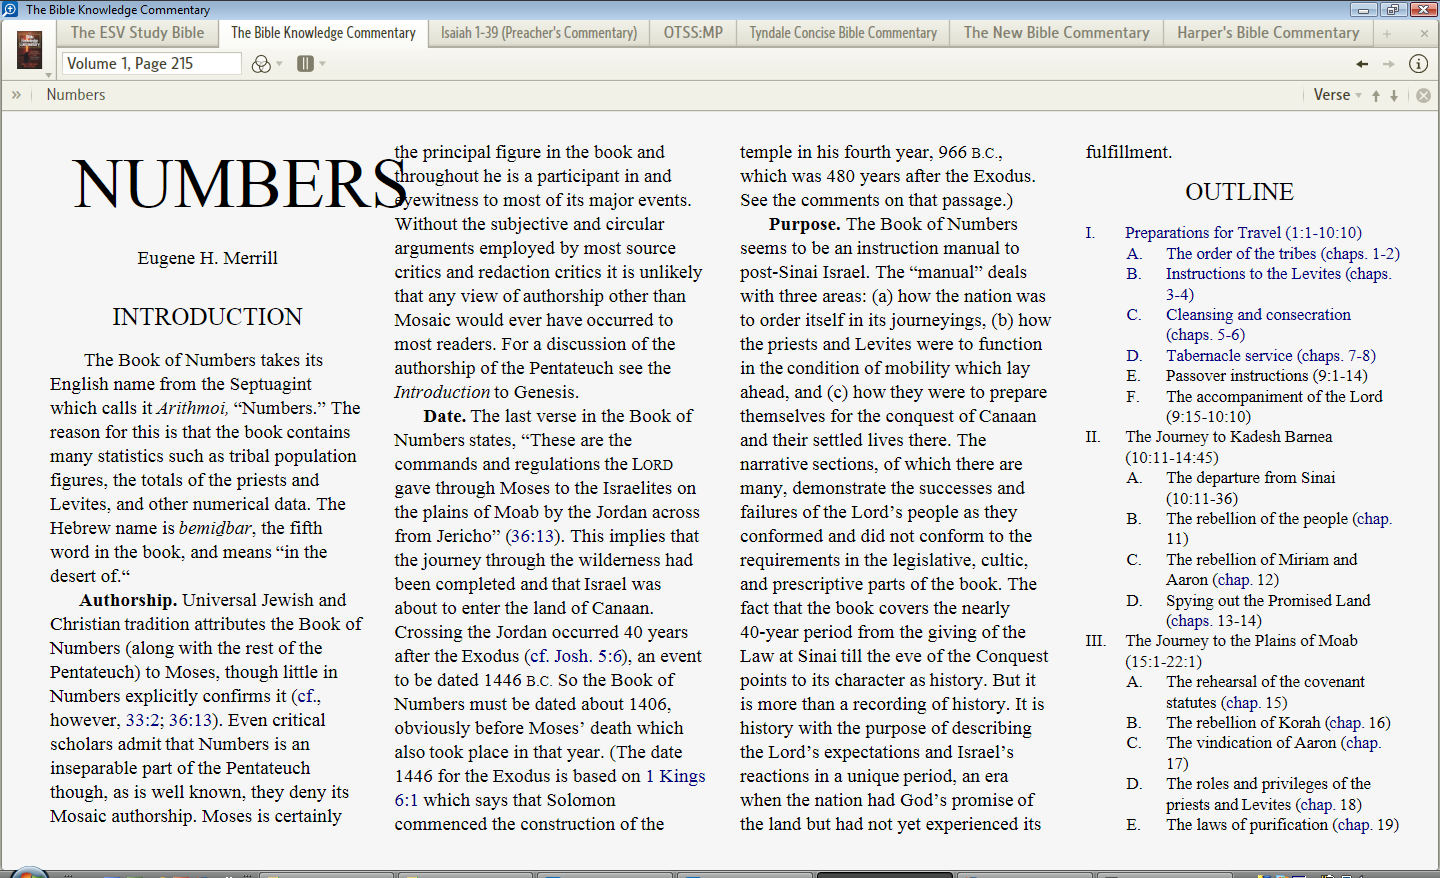Follow the chaps. 13-14 Promised Land link

pyautogui.click(x=1214, y=621)
